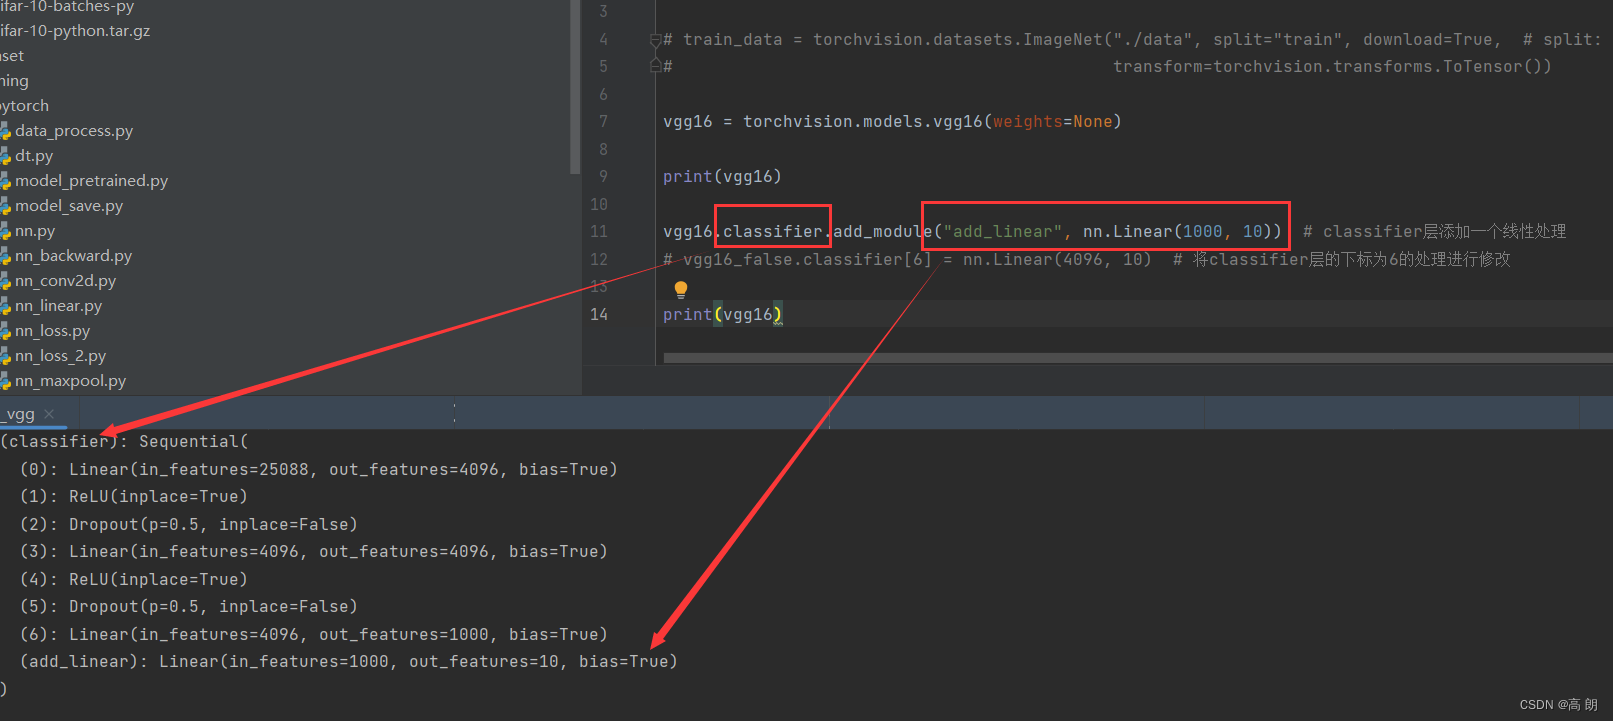Click line number 14 in the gutter
Image resolution: width=1613 pixels, height=721 pixels.
pyautogui.click(x=599, y=314)
